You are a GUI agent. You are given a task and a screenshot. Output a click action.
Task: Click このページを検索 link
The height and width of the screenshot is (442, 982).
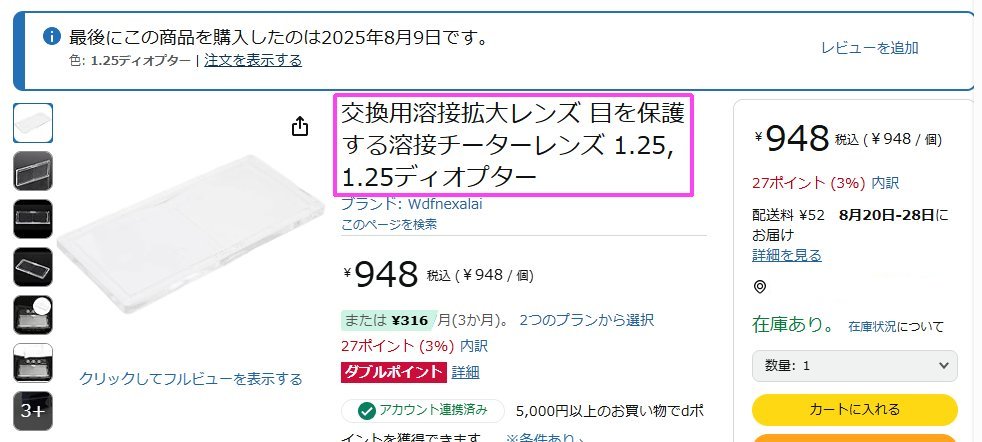(389, 224)
